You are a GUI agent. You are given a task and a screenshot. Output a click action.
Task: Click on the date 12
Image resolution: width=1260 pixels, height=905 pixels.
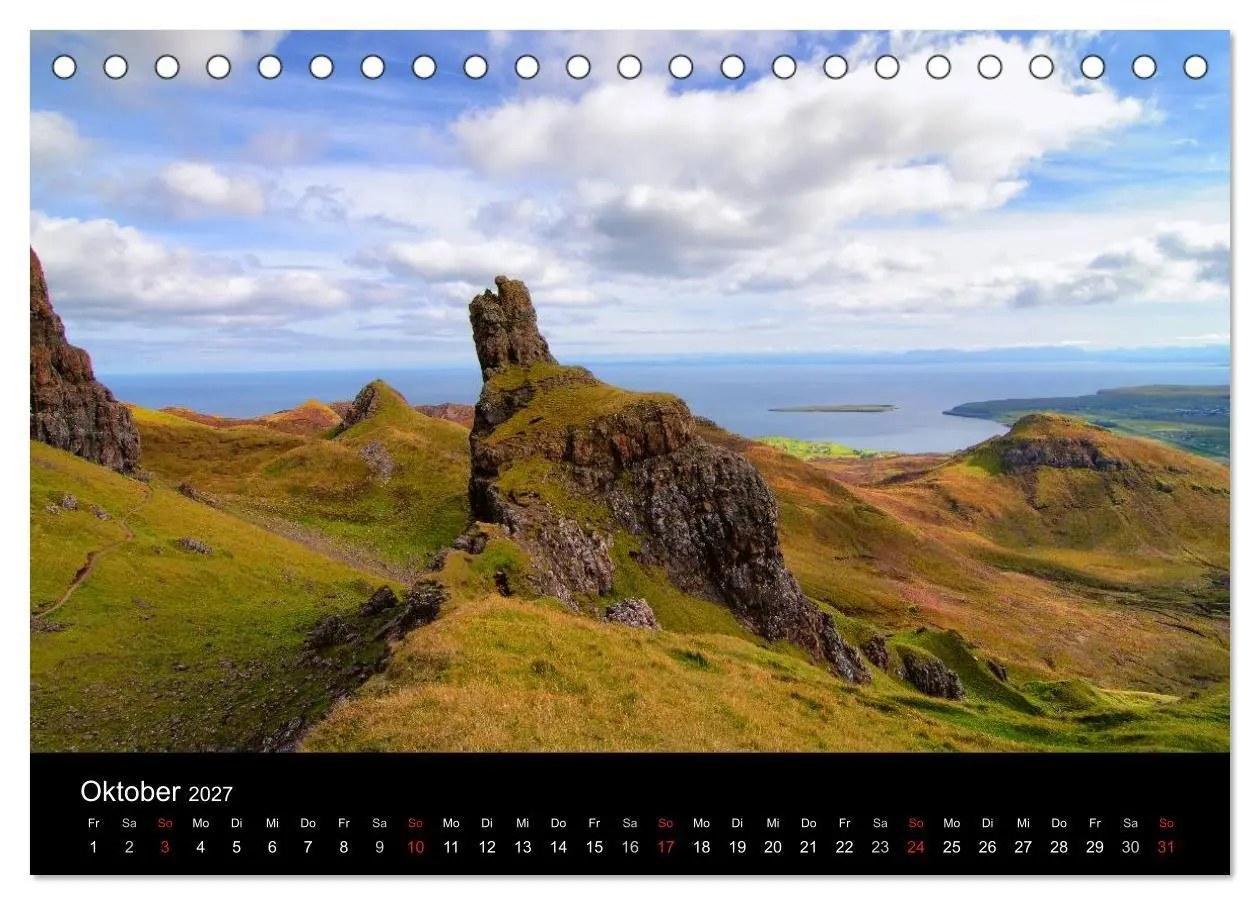[487, 847]
